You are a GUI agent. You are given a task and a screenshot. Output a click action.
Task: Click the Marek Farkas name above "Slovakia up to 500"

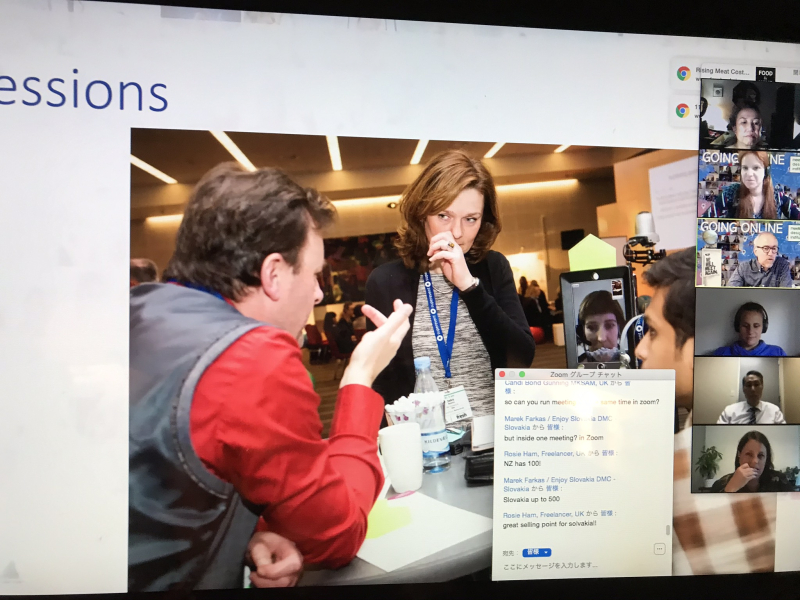tap(559, 484)
